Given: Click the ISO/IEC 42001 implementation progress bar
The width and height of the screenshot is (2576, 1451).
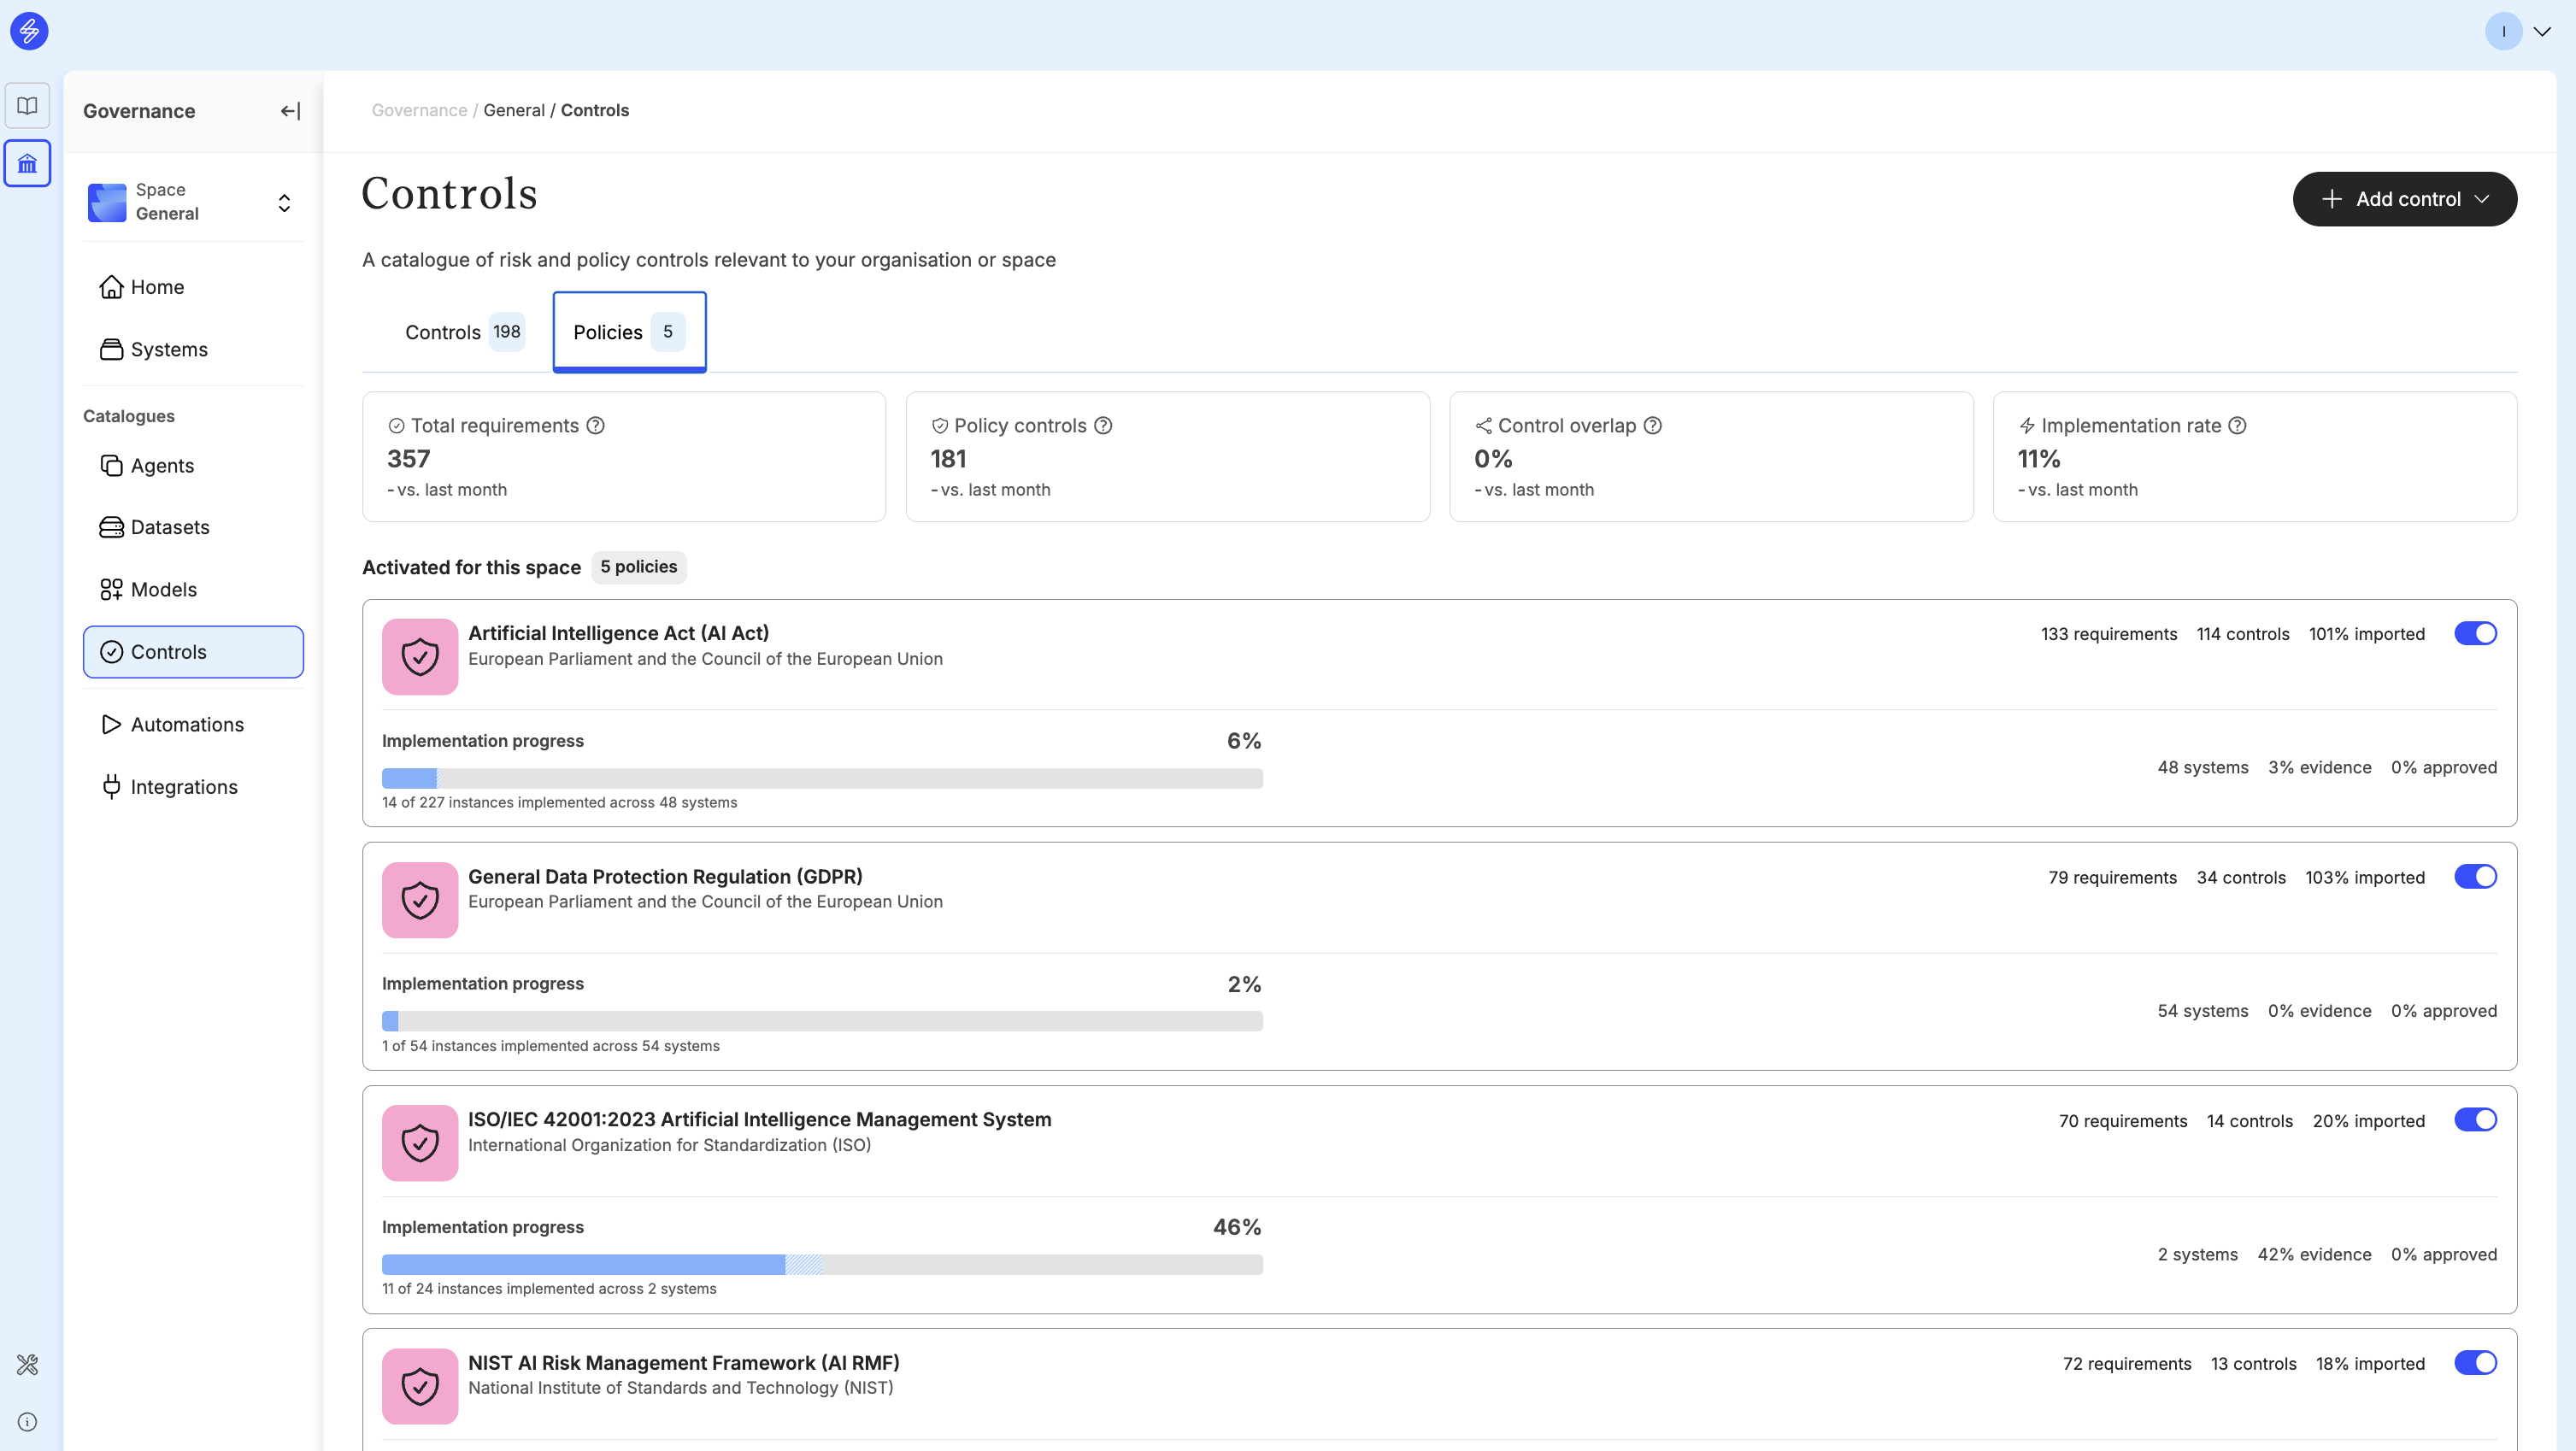Looking at the screenshot, I should coord(822,1264).
